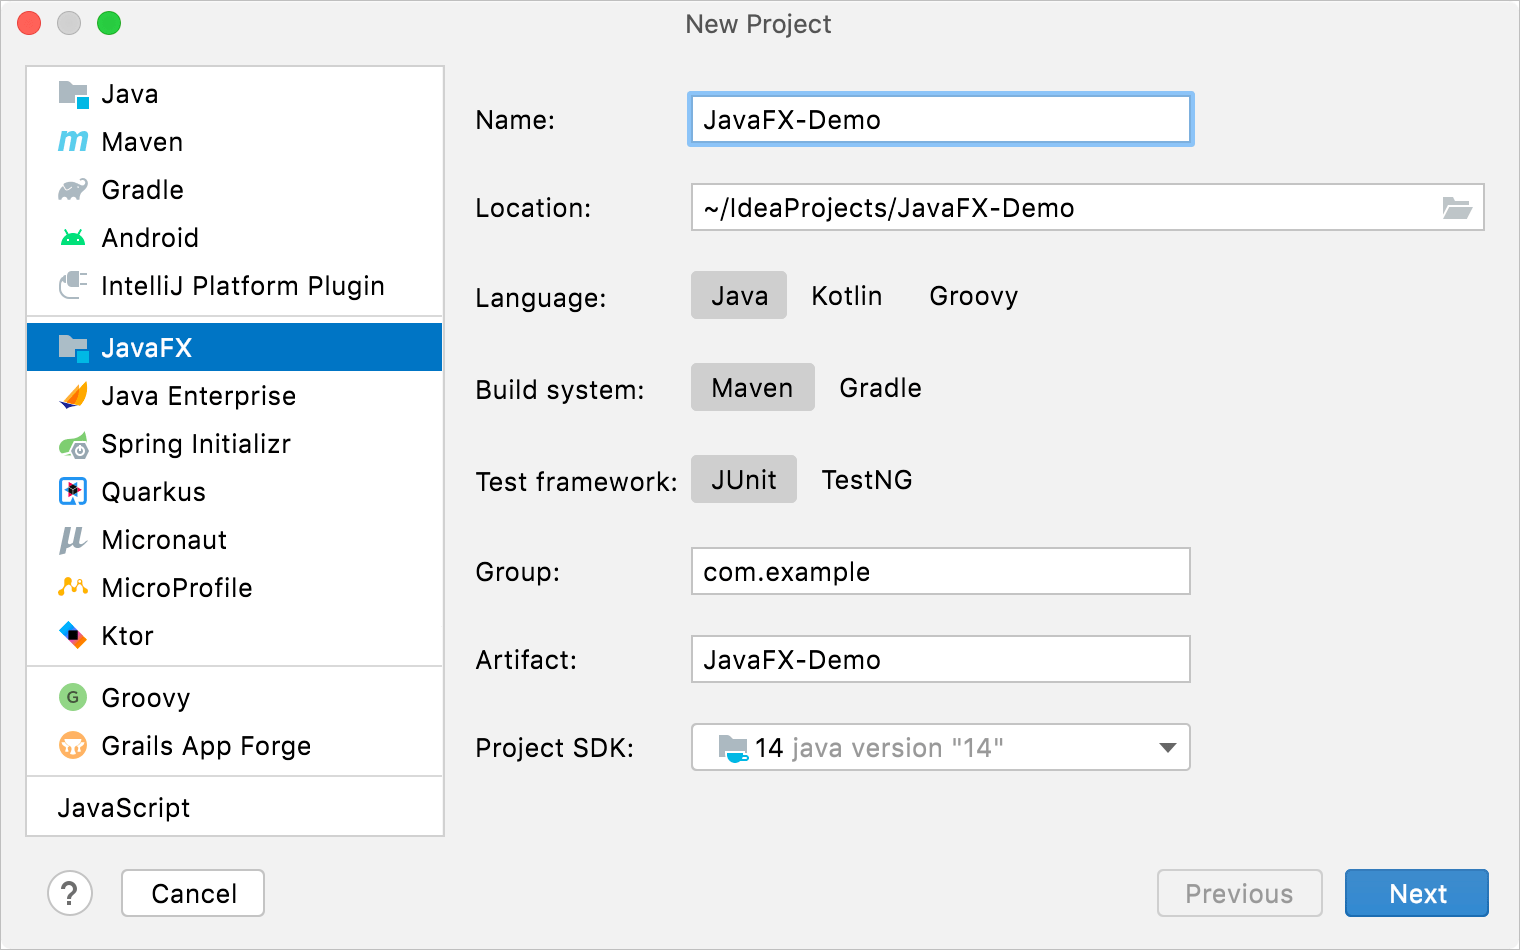Image resolution: width=1520 pixels, height=950 pixels.
Task: Click the Ktor diamond icon
Action: coord(72,635)
